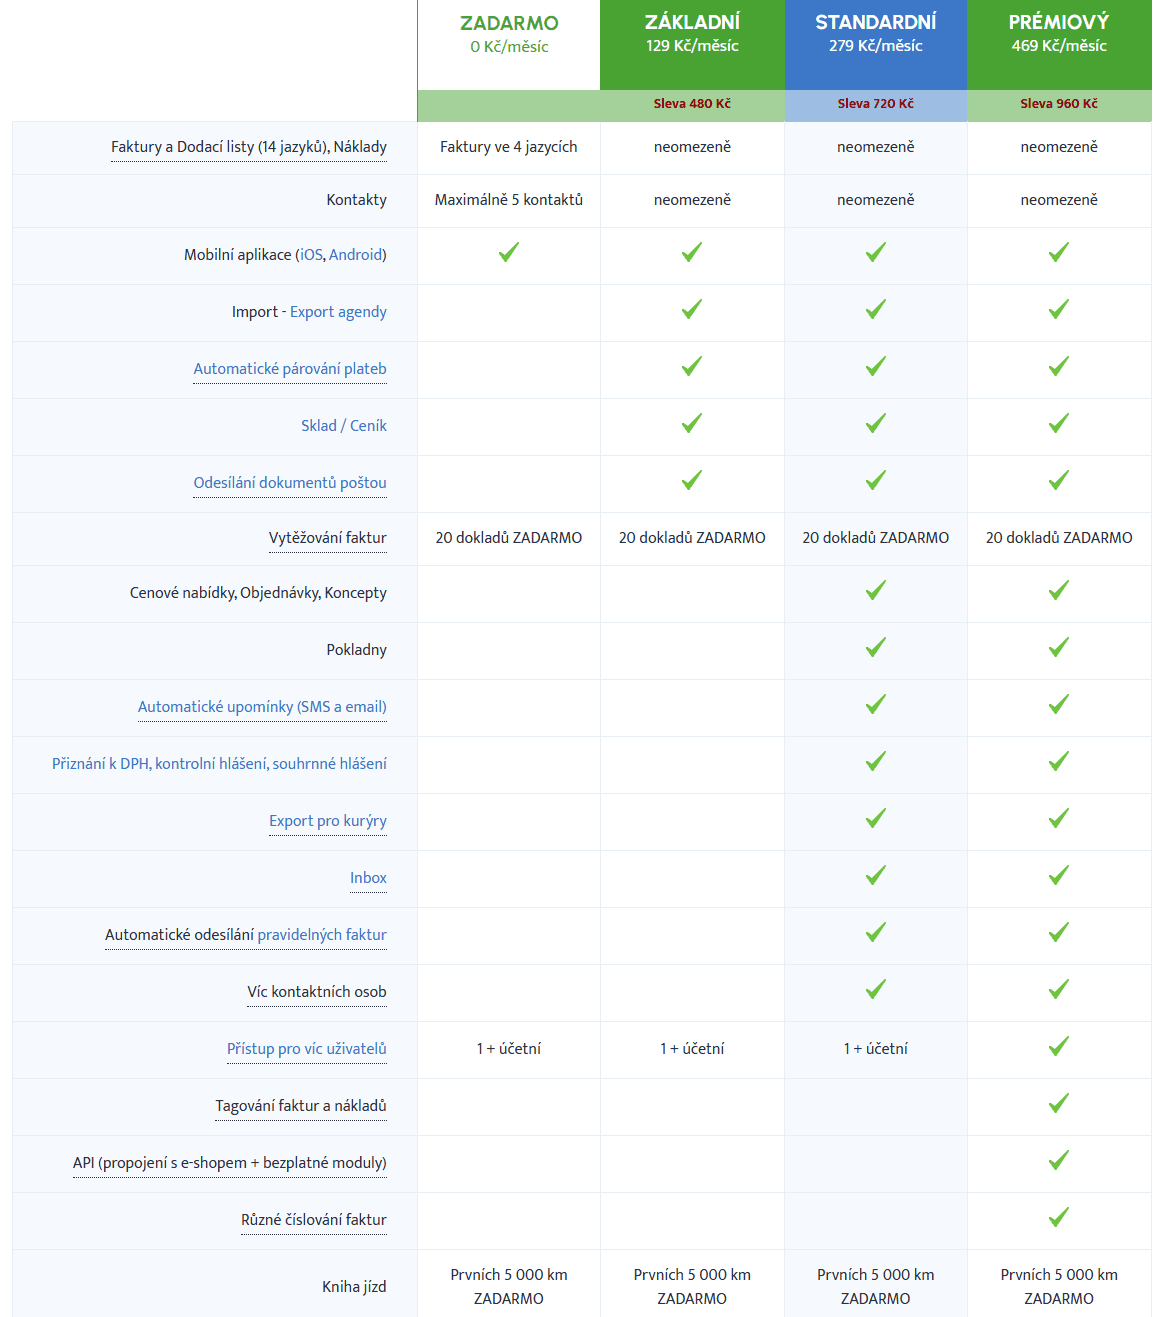Click the STANDARDNÍ checkmark for Víc kontaktních osob
This screenshot has height=1317, width=1159.
(875, 990)
